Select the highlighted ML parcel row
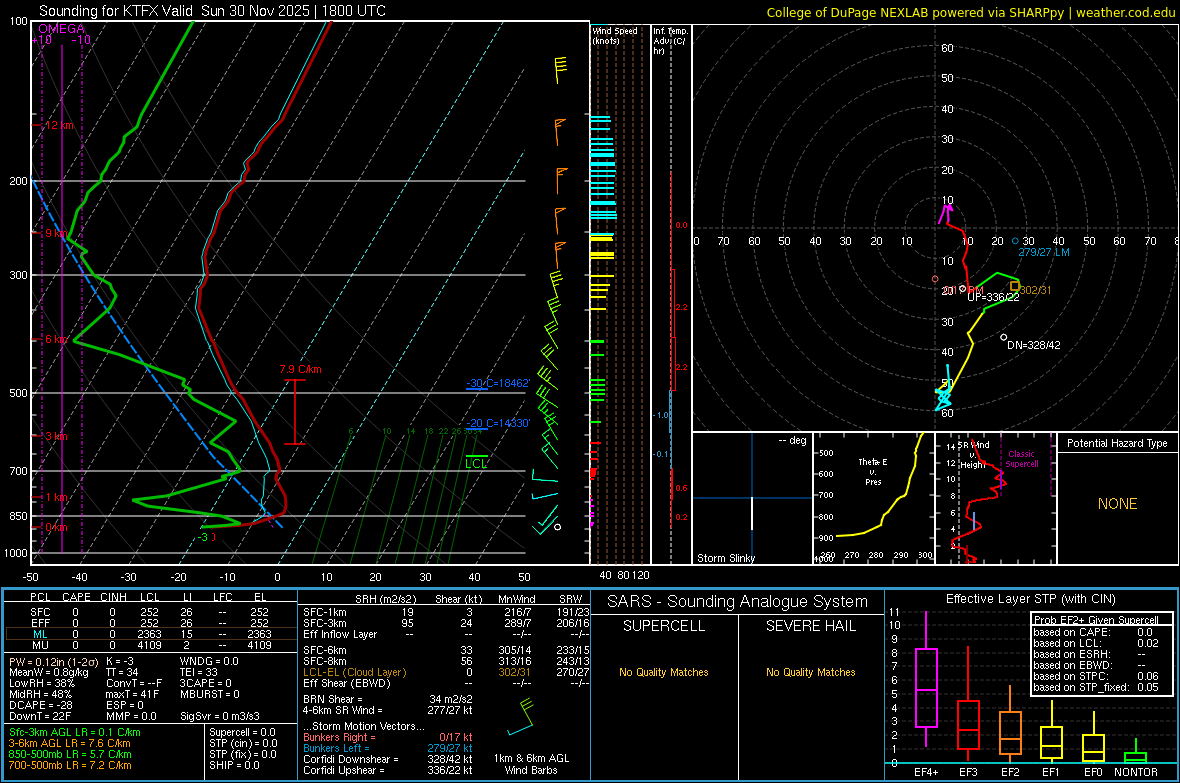Viewport: 1180px width, 783px height. click(150, 634)
